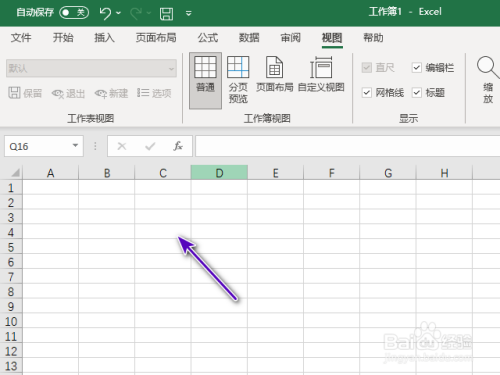Select column H header
Image resolution: width=500 pixels, height=375 pixels.
[444, 173]
